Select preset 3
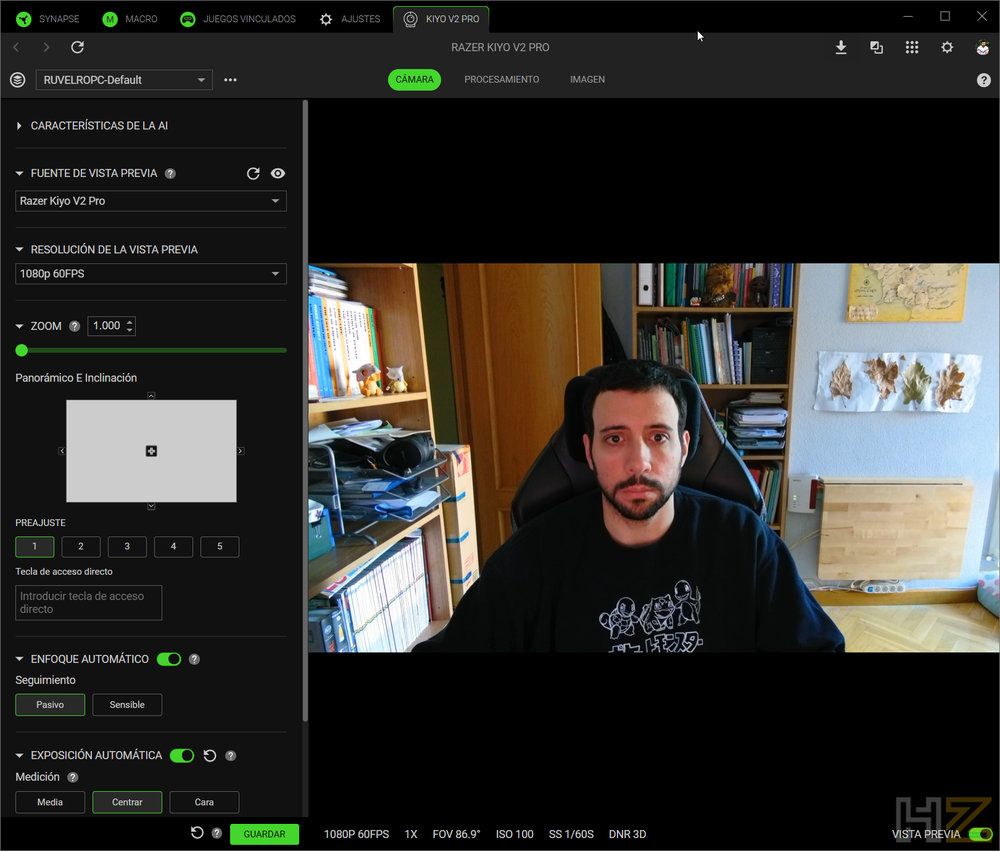Image resolution: width=1000 pixels, height=851 pixels. [127, 547]
